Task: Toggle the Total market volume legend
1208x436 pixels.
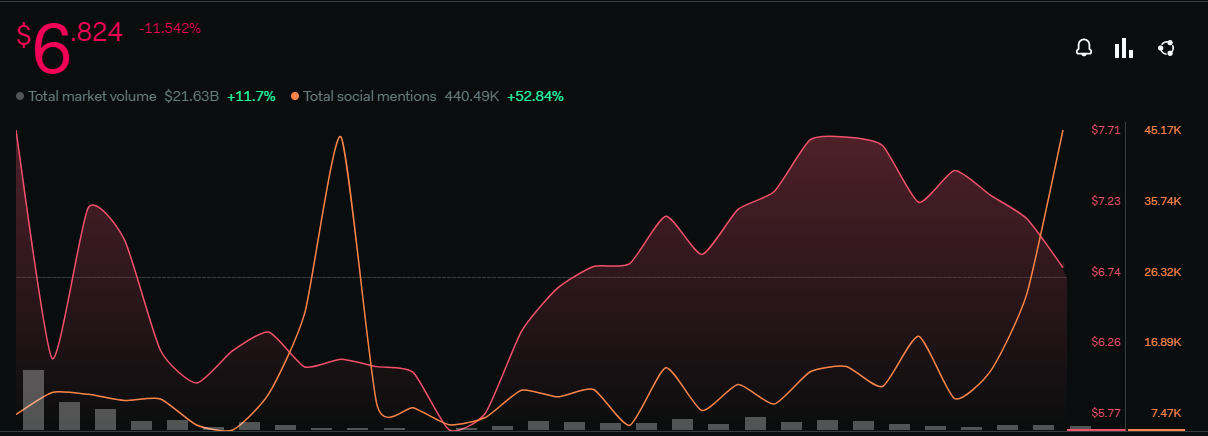Action: point(86,97)
